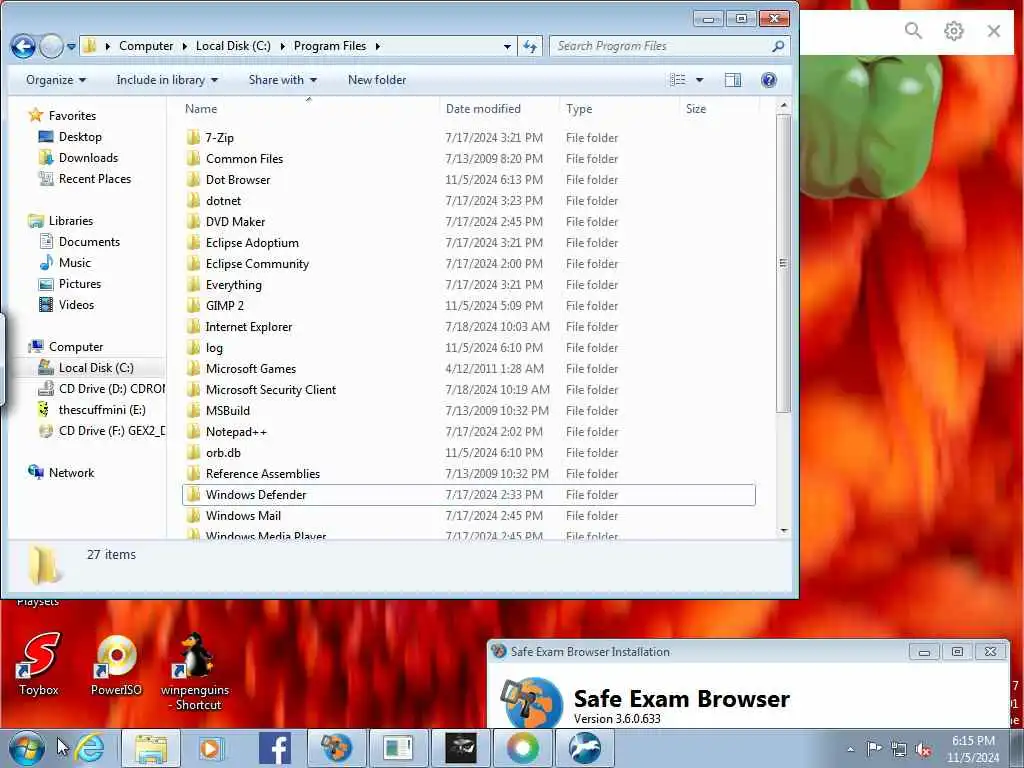Open the Toybox desktop shortcut
The image size is (1024, 768).
[39, 664]
